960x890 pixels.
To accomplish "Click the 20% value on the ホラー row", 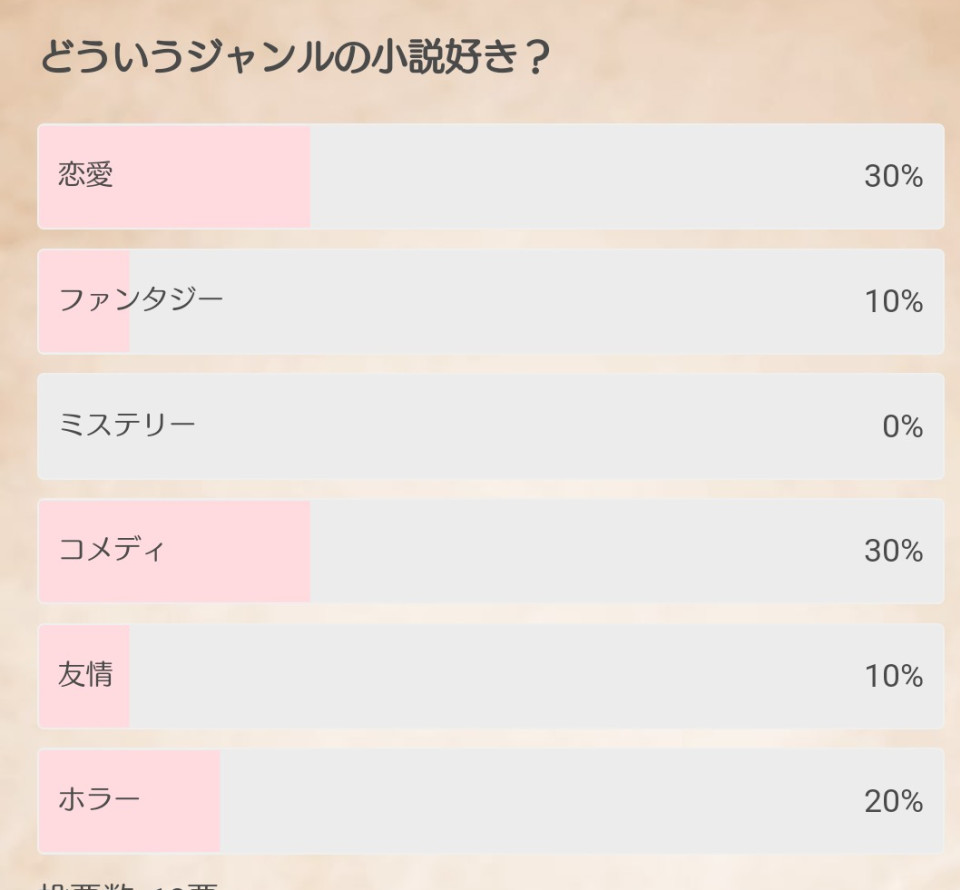I will coord(893,801).
